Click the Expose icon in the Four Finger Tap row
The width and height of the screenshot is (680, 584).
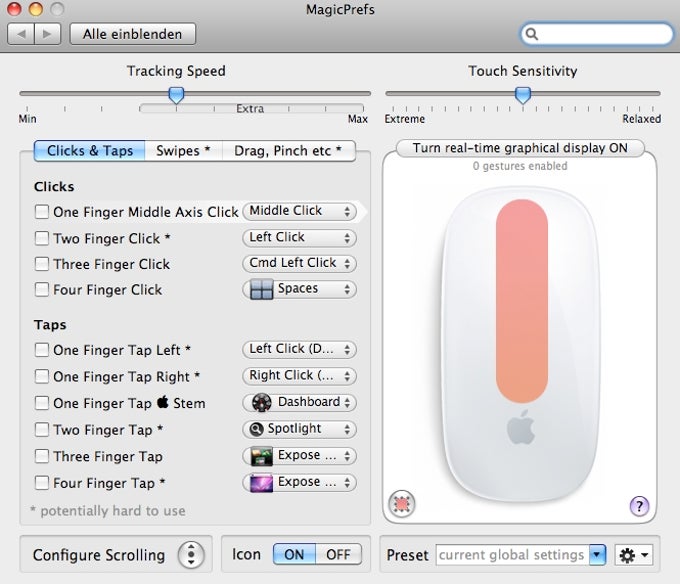pyautogui.click(x=262, y=483)
